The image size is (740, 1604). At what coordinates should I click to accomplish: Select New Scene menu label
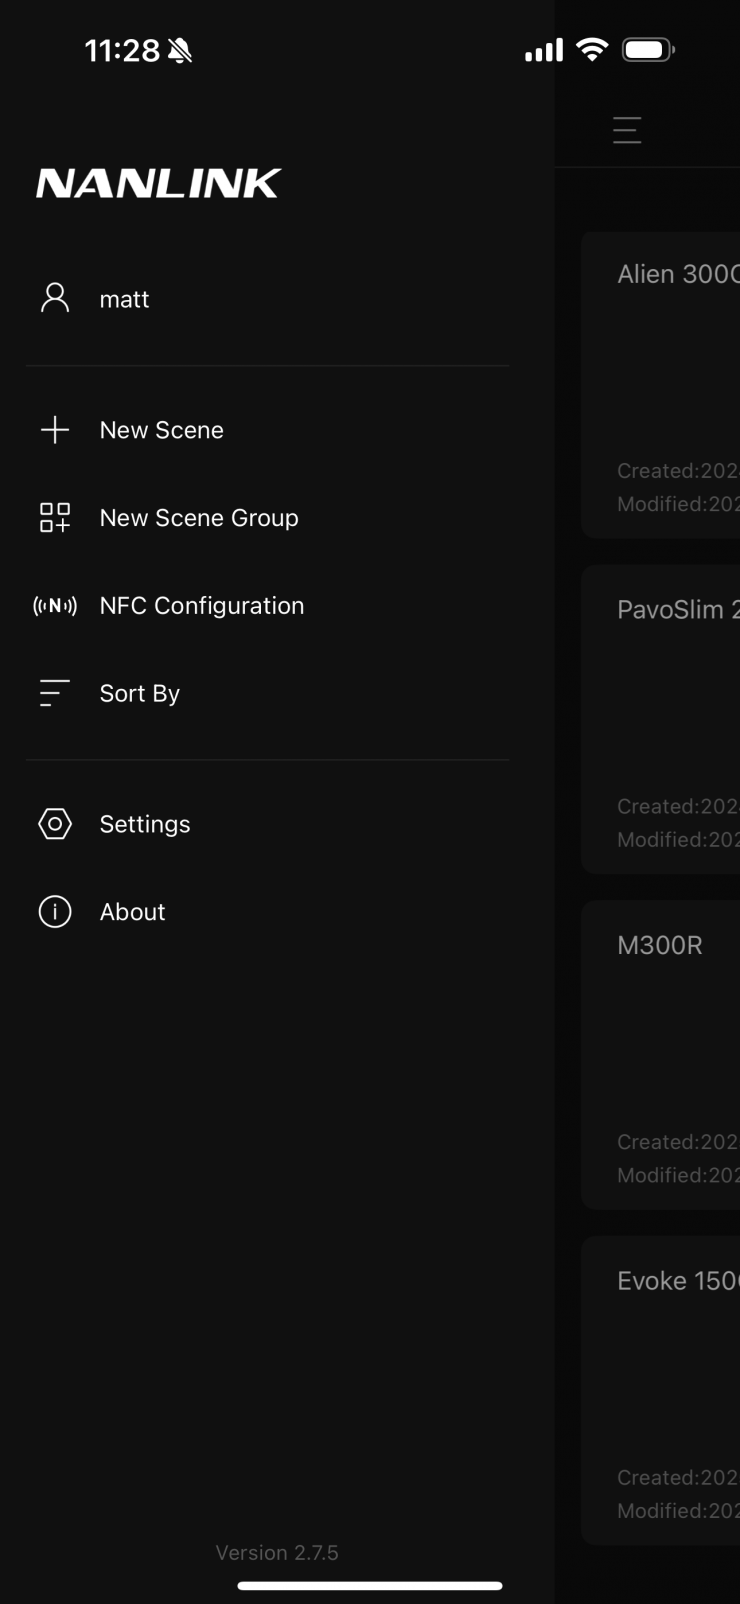161,430
